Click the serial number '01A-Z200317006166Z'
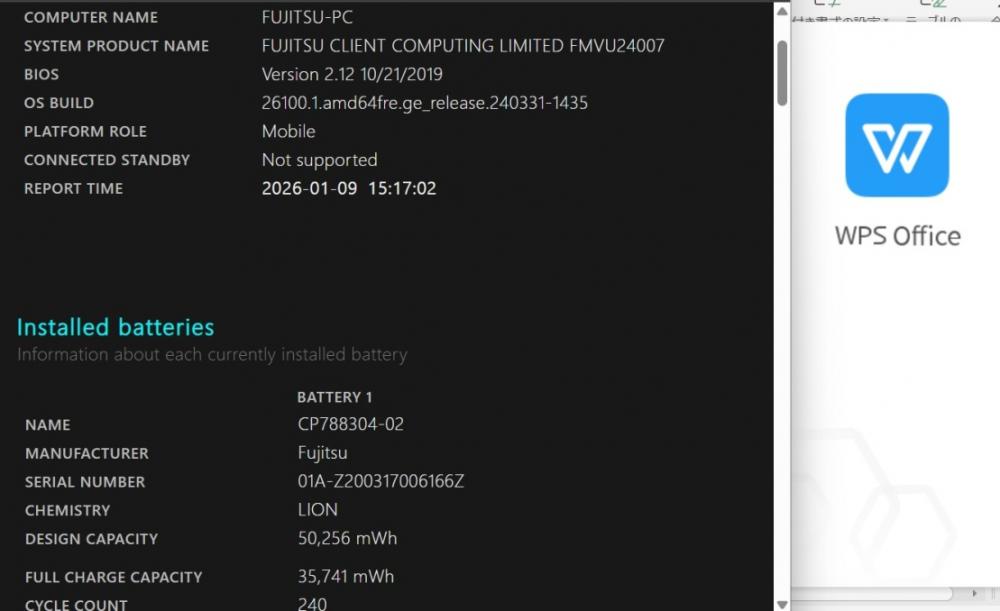Image resolution: width=1000 pixels, height=611 pixels. click(x=381, y=482)
